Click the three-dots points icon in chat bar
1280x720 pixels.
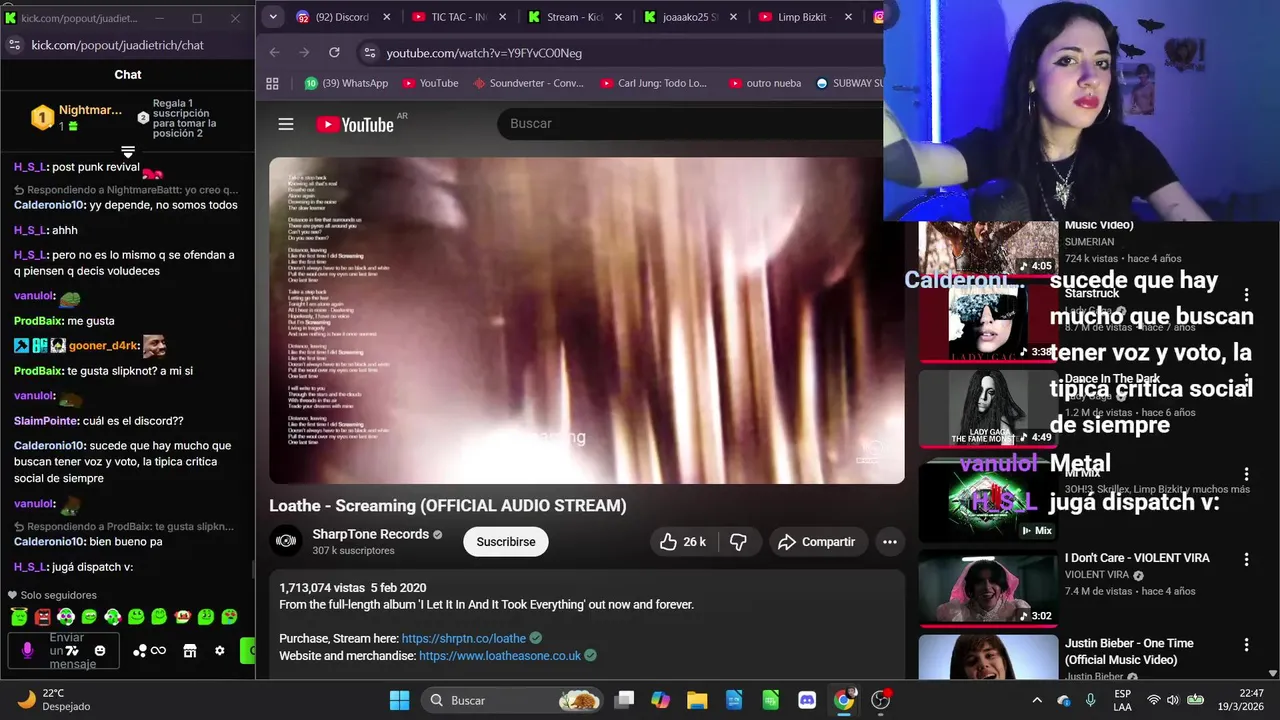tap(140, 651)
